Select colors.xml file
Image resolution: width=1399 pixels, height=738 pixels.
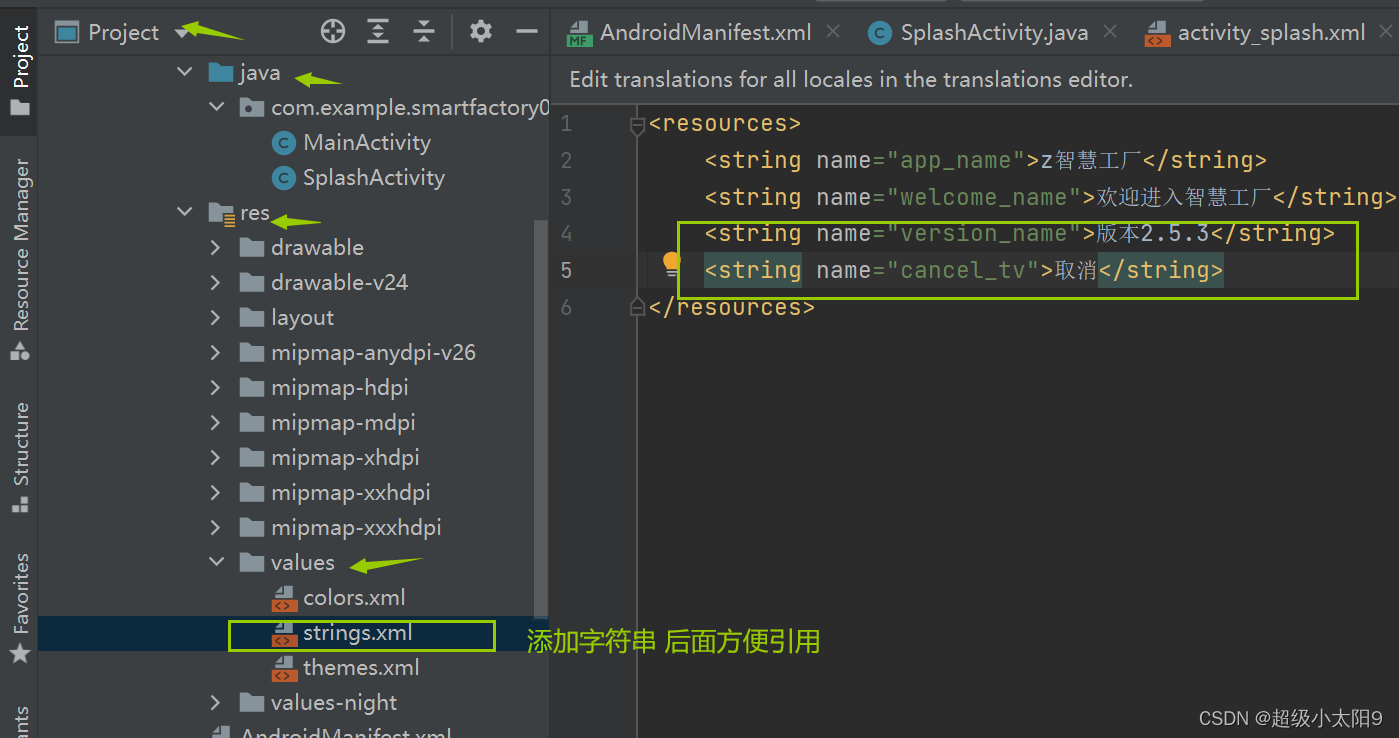354,597
